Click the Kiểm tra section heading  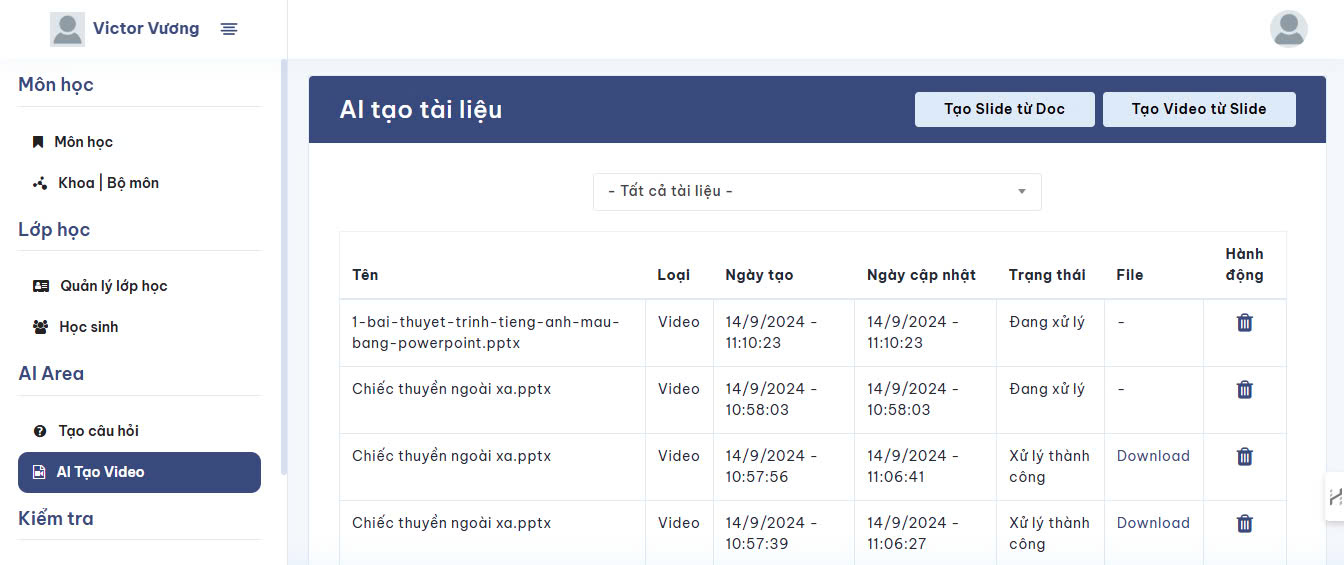point(56,518)
